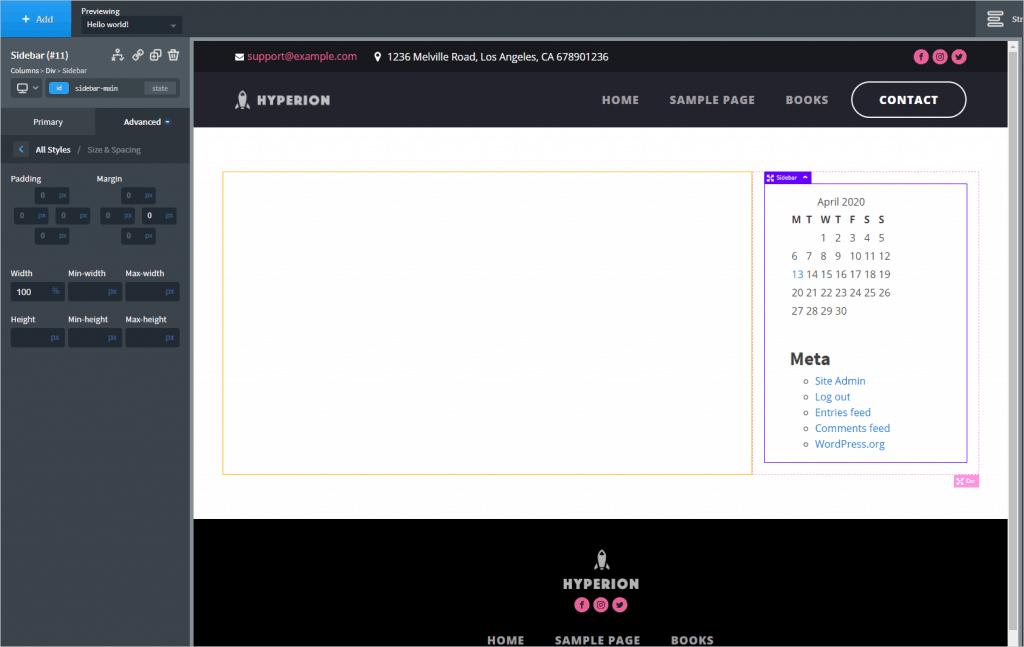Duplicate the Sidebar element via copy icon
This screenshot has width=1024, height=647.
pos(155,55)
